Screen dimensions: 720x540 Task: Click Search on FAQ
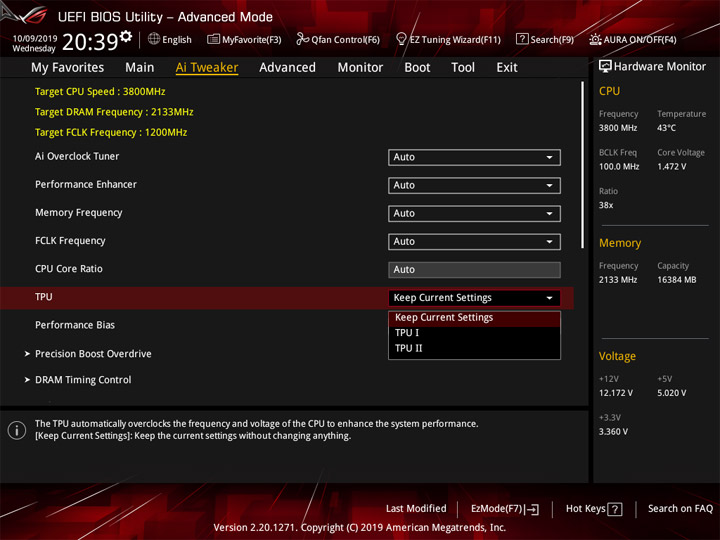pos(680,509)
